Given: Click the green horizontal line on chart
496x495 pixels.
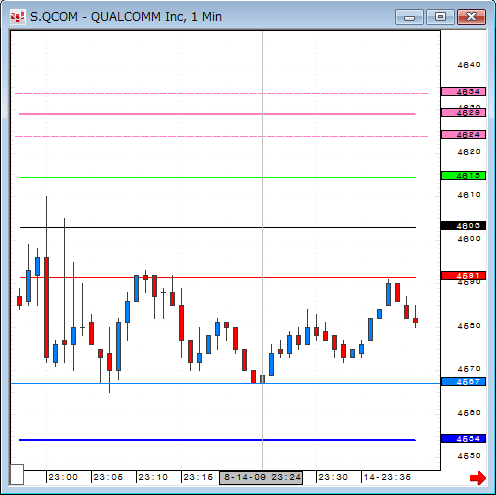Looking at the screenshot, I should tap(218, 177).
